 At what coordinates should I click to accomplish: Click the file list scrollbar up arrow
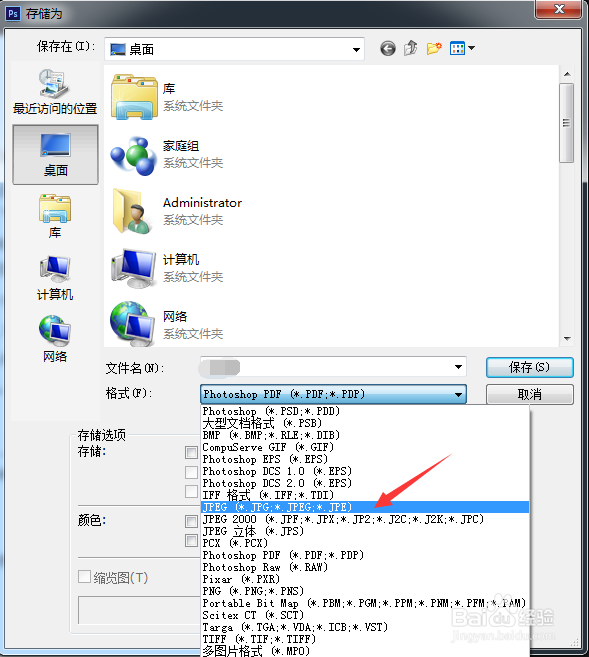tap(567, 74)
